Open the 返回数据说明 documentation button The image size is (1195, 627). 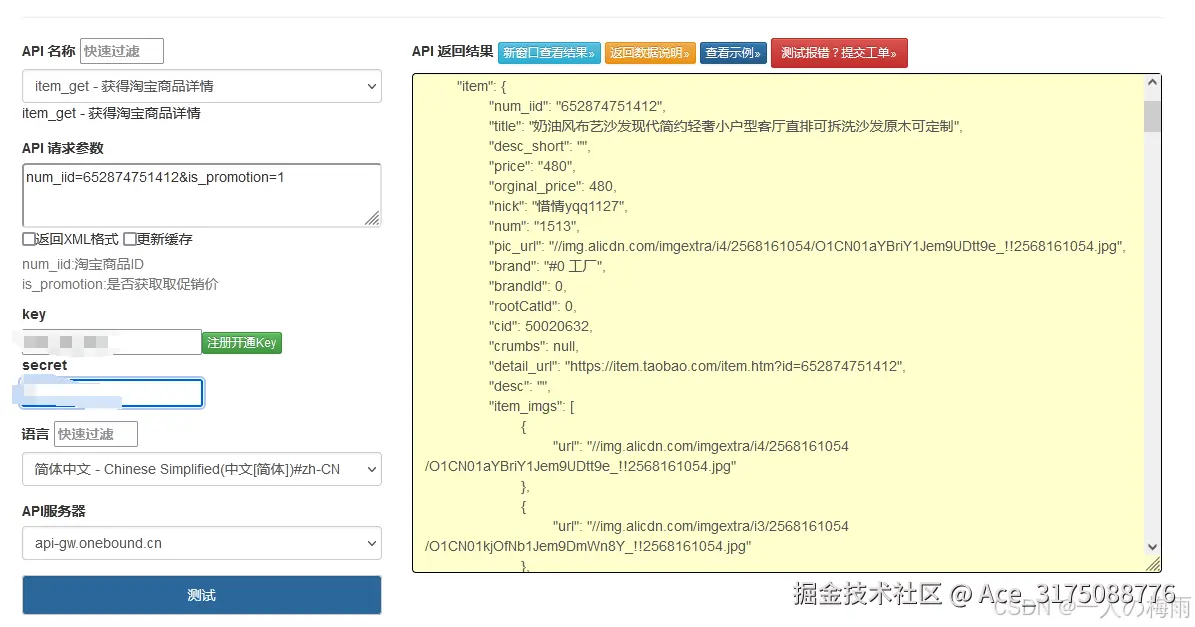click(x=650, y=52)
